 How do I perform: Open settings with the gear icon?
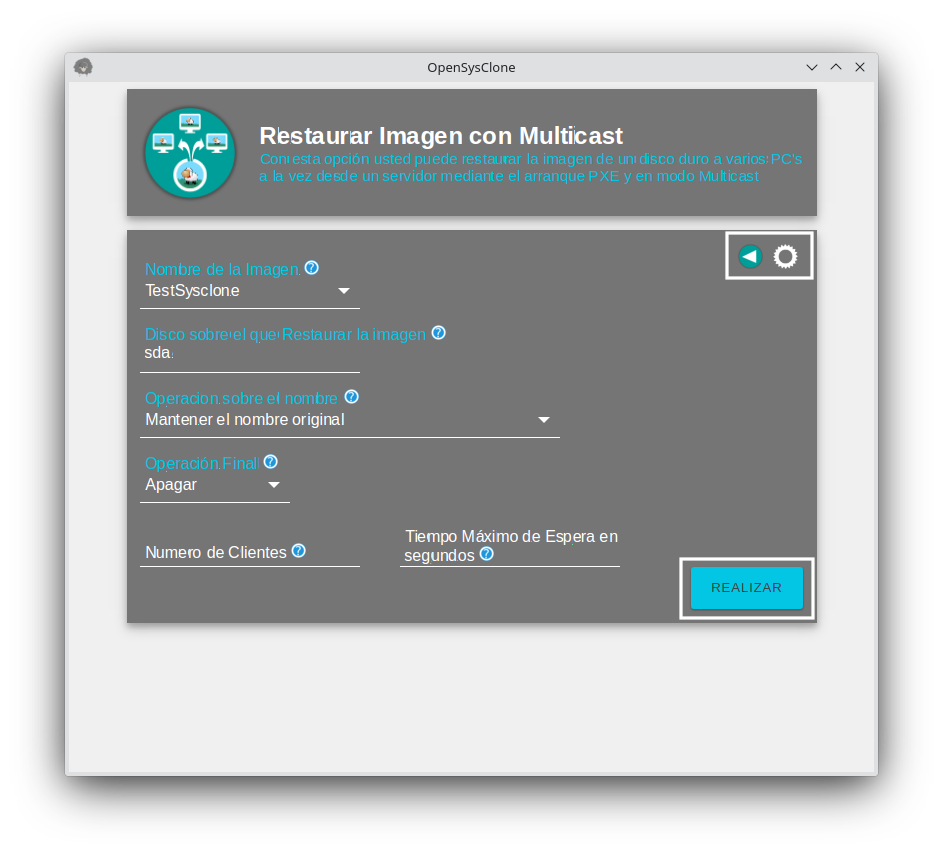tap(786, 257)
